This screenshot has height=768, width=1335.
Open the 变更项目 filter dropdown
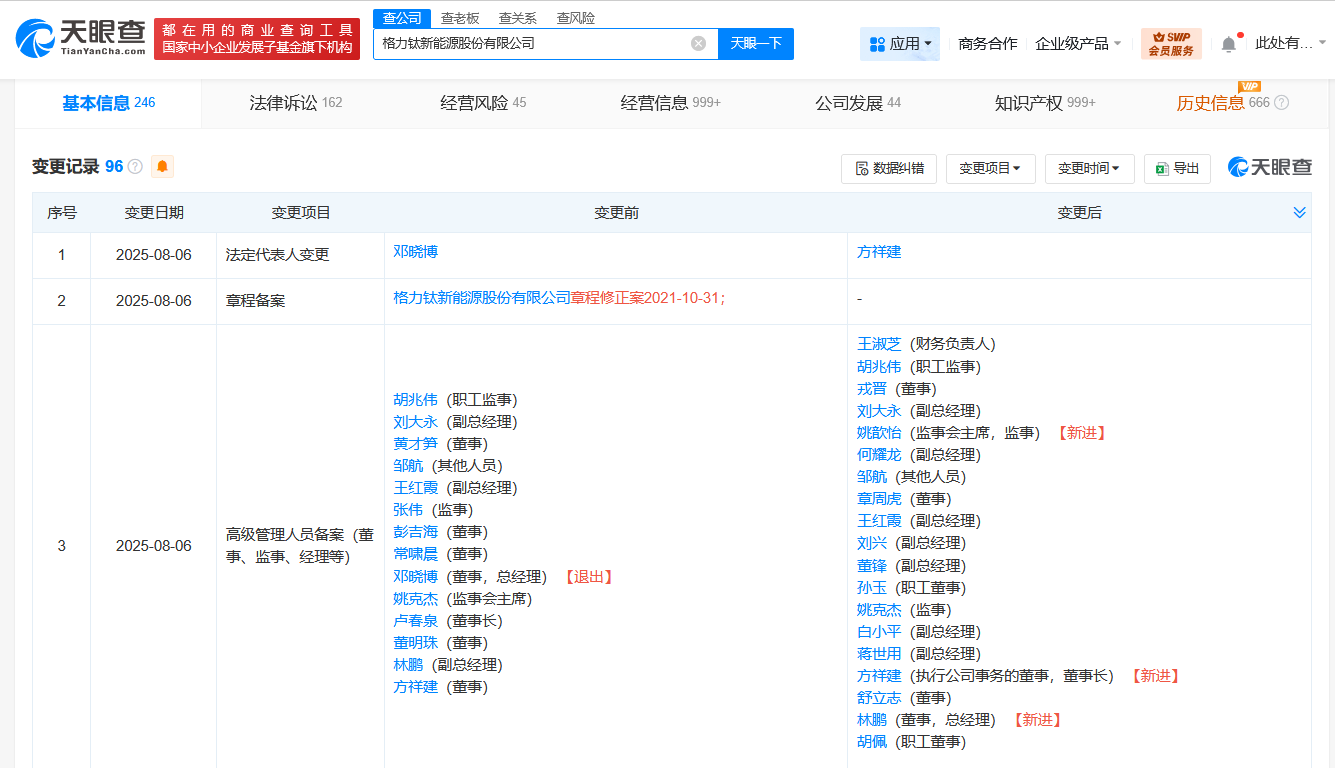point(990,168)
